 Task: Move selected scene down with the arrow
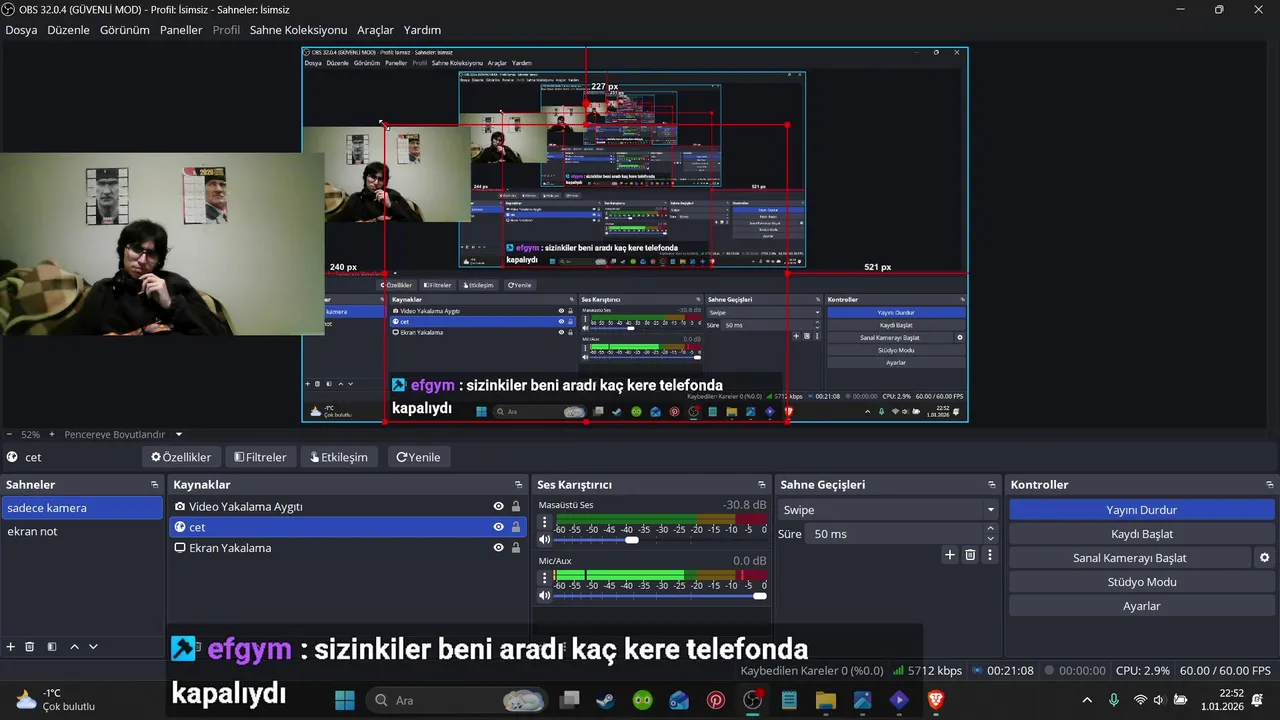point(93,647)
